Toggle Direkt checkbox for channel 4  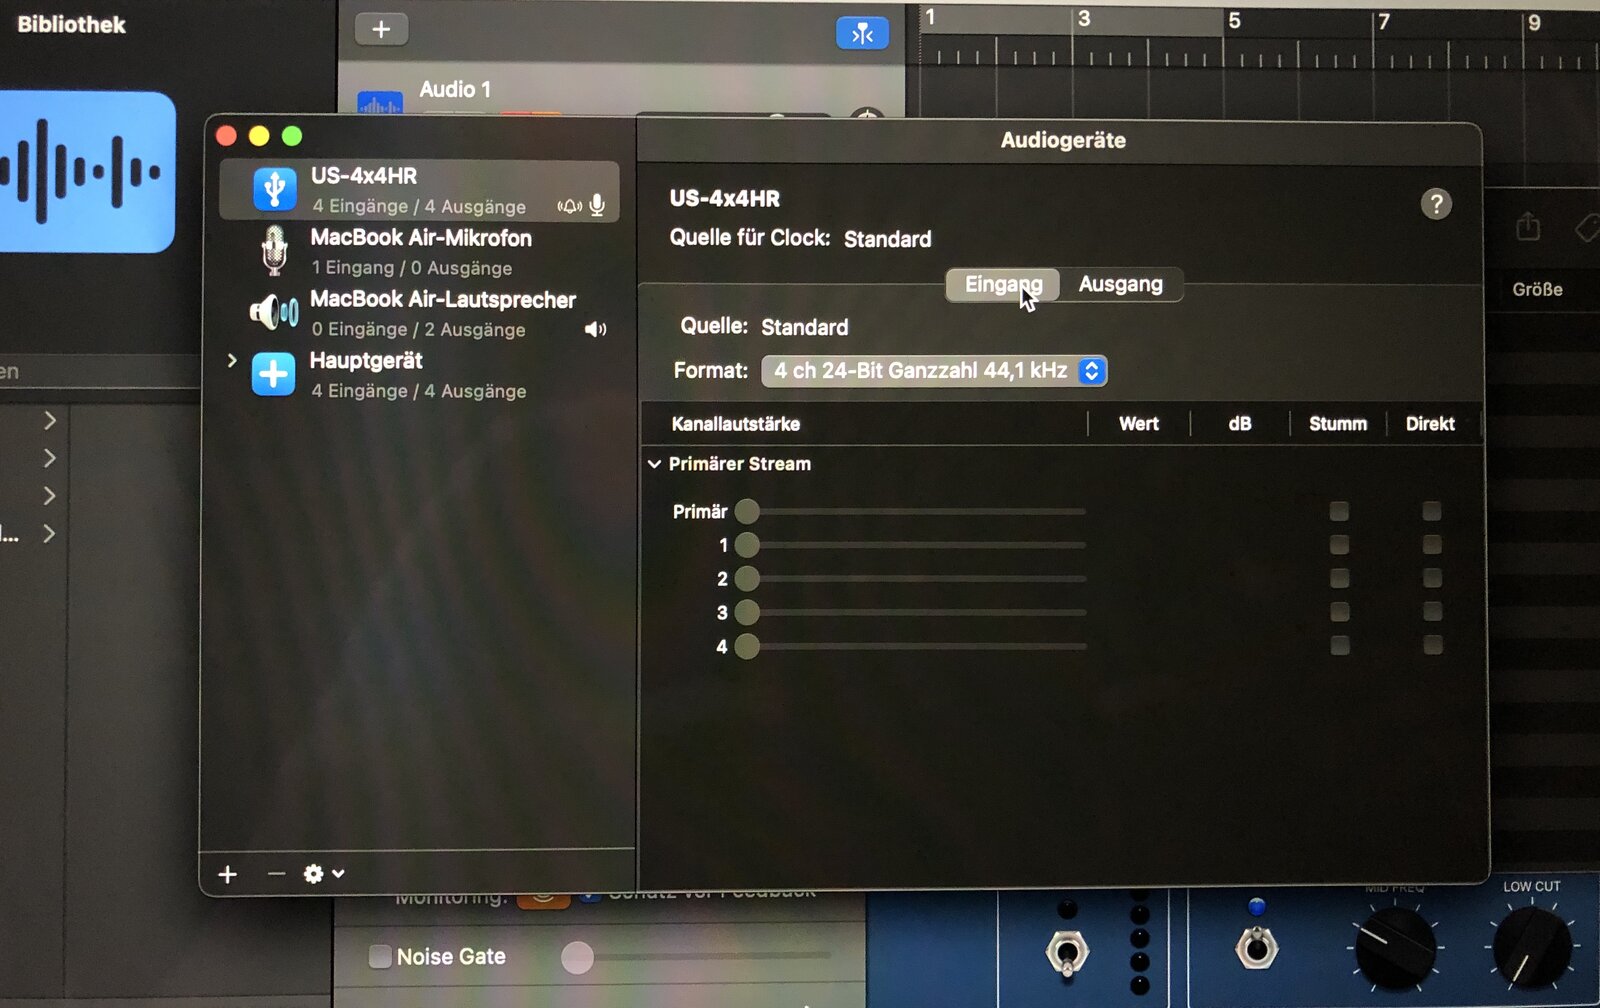point(1432,645)
